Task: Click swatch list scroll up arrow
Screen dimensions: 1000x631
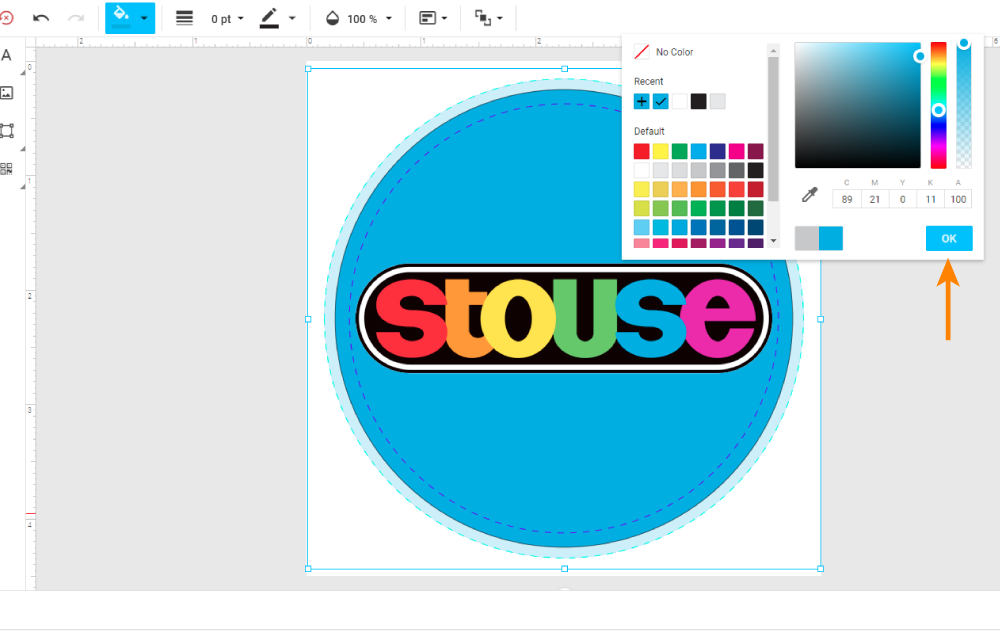Action: [x=773, y=50]
